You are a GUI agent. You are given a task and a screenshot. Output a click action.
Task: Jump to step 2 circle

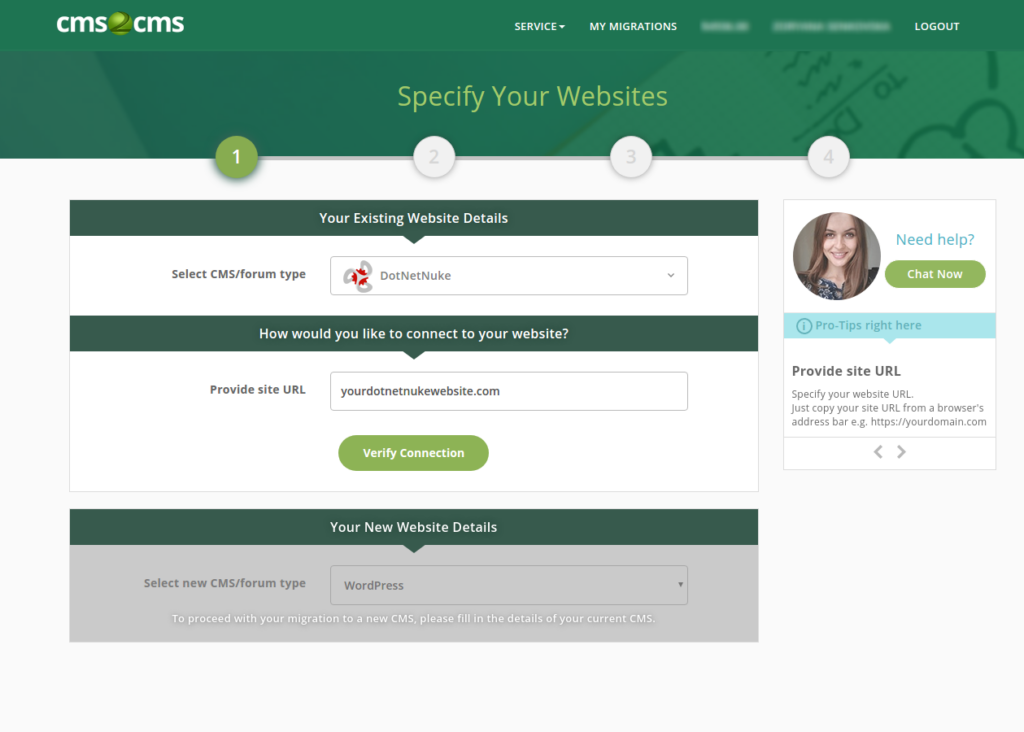click(x=434, y=157)
